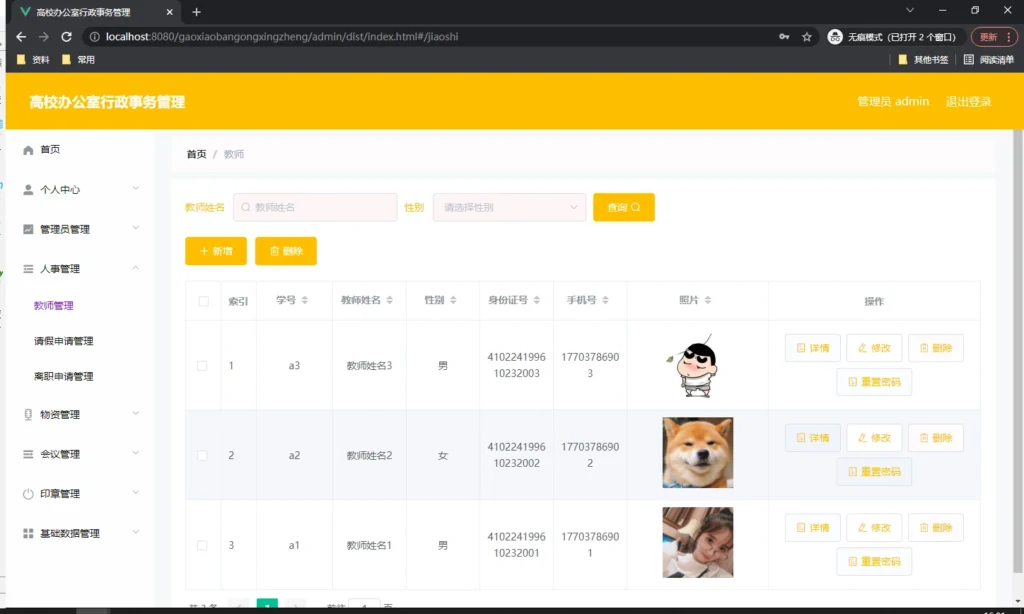1024x614 pixels.
Task: Check the select-all checkbox in table header
Action: click(x=203, y=300)
